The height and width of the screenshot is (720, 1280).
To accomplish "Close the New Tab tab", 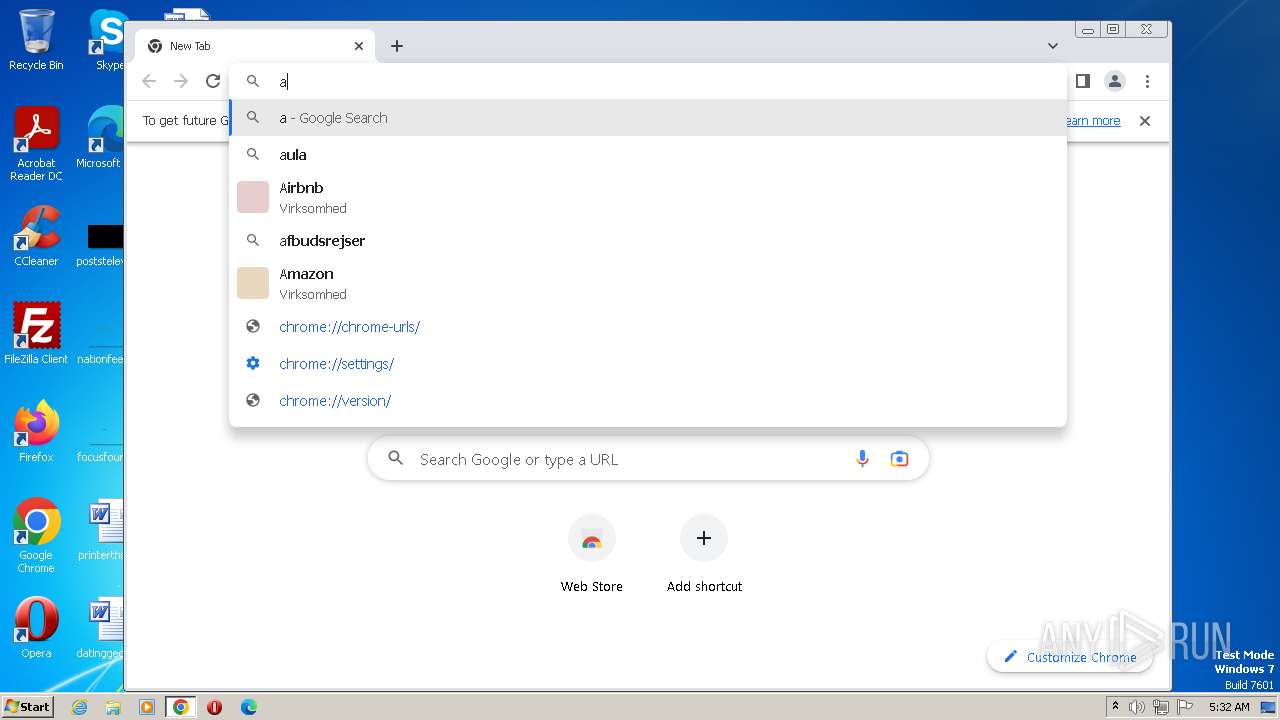I will coord(359,46).
